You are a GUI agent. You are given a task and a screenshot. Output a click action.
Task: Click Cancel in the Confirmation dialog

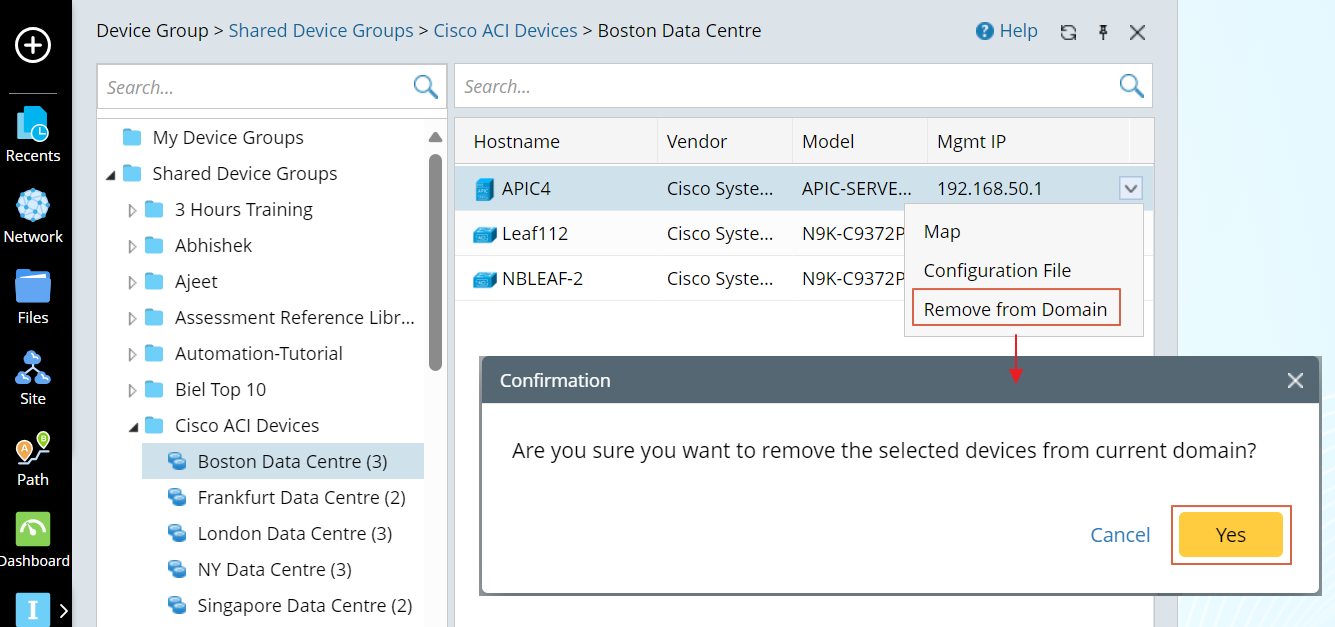point(1120,535)
